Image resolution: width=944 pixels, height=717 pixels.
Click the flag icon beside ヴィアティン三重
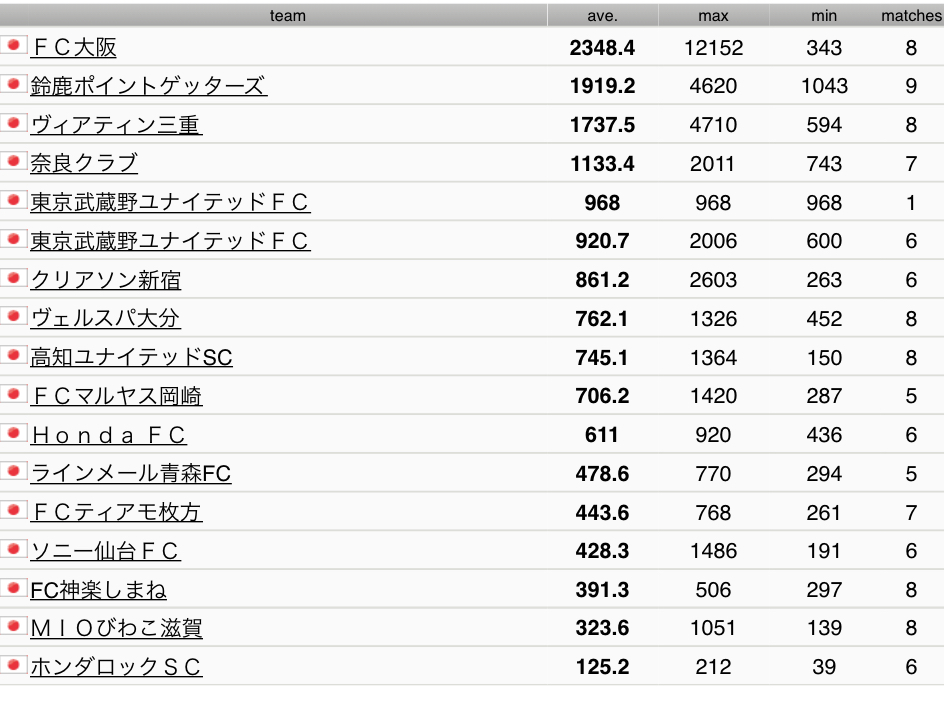[13, 123]
